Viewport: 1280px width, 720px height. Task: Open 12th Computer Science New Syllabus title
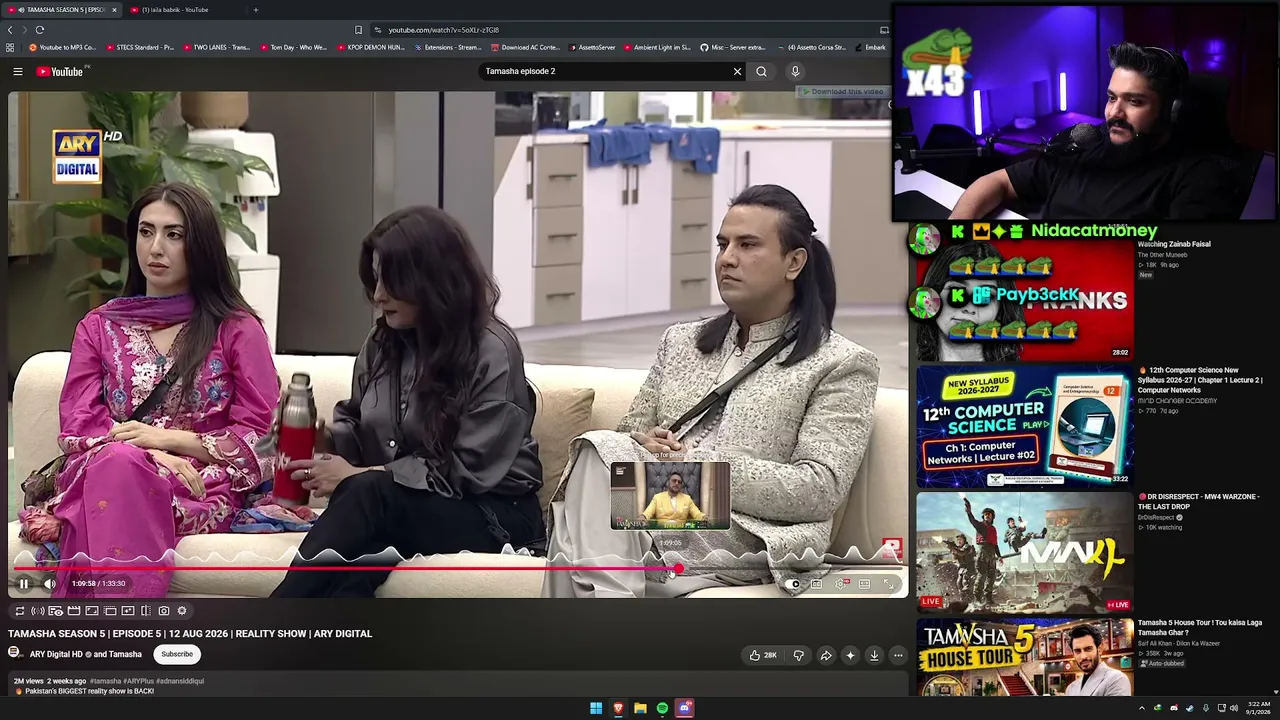click(1200, 379)
